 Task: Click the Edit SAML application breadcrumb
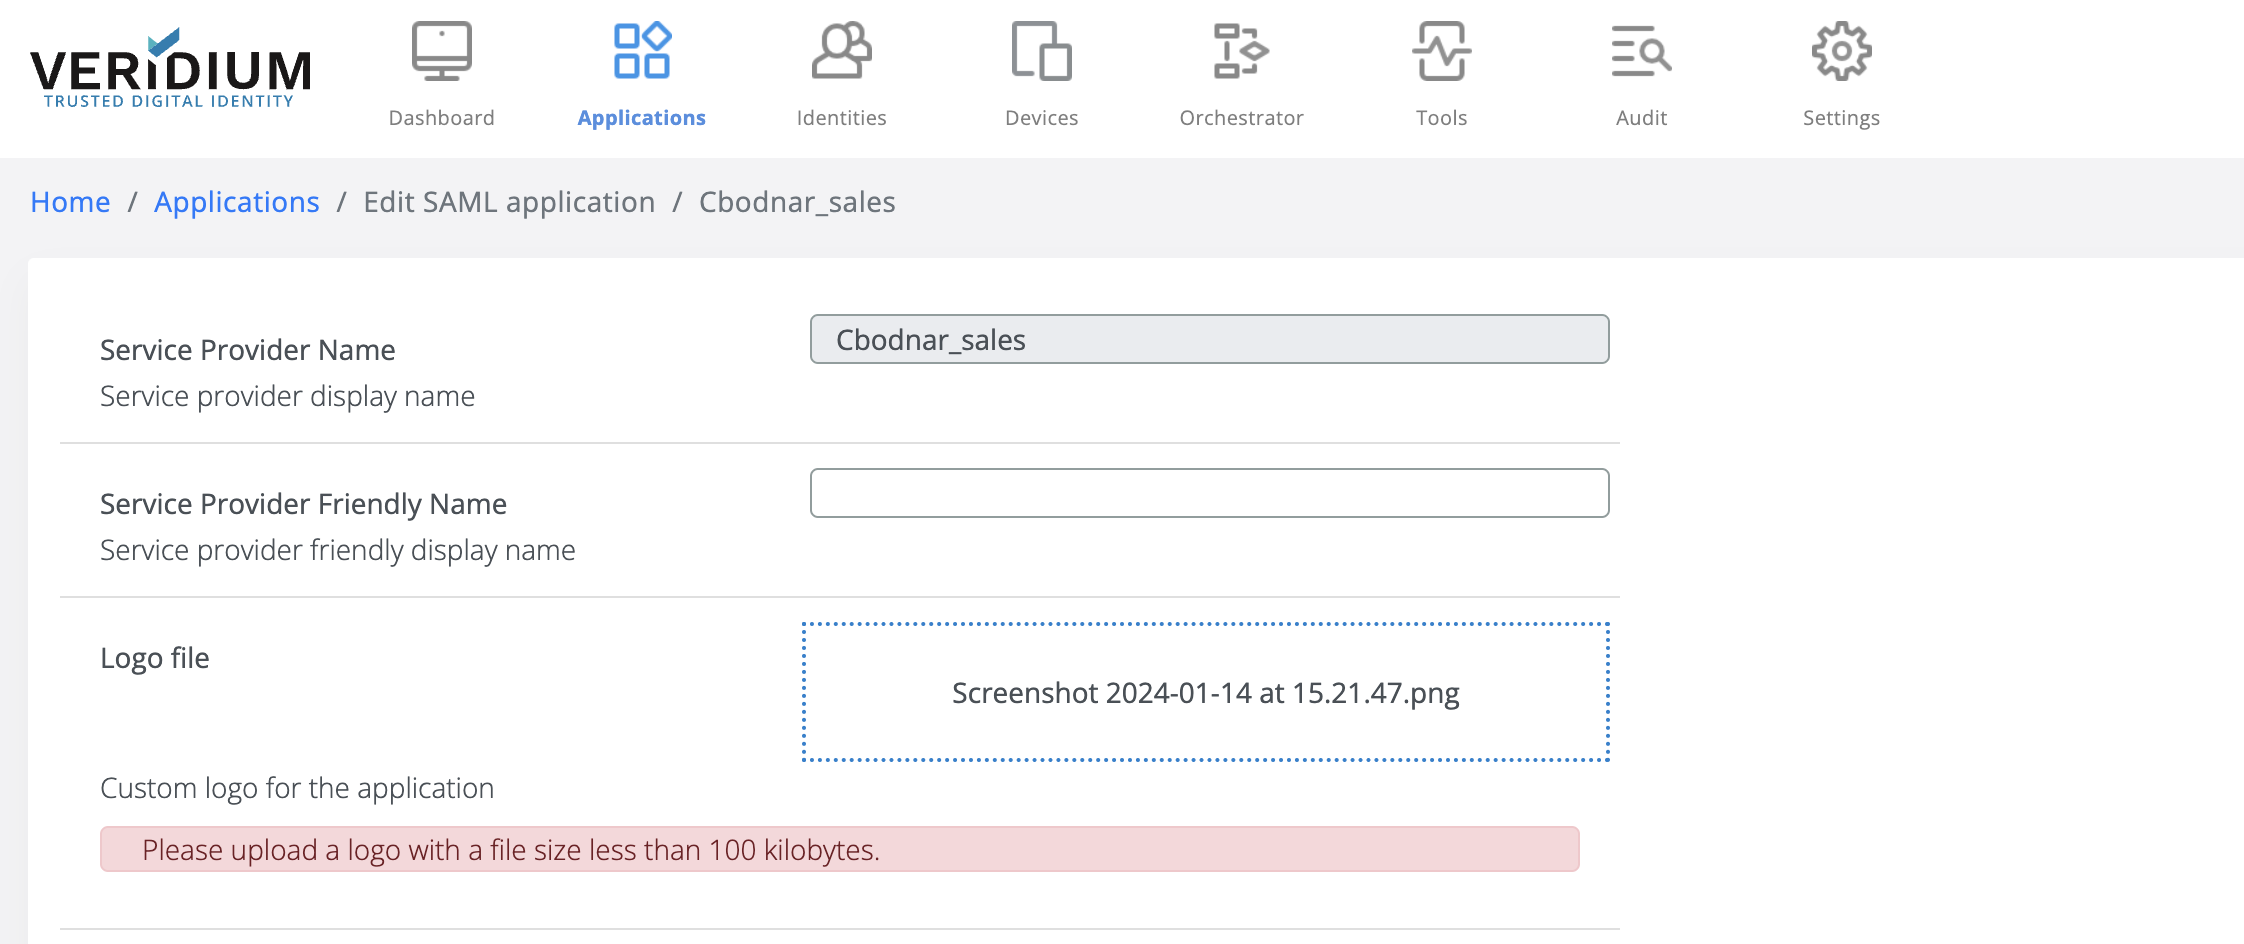pyautogui.click(x=509, y=202)
